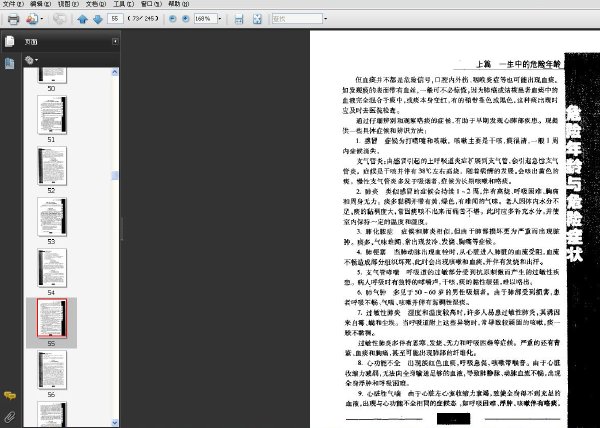Click the search/find text box in the toolbar
Viewport: 600px width, 428px height.
(x=297, y=18)
